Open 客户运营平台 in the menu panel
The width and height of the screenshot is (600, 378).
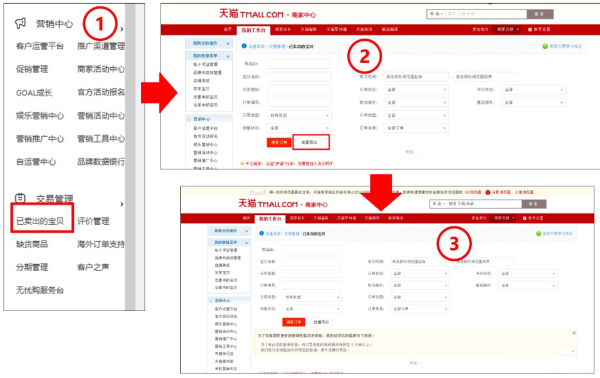coord(40,46)
